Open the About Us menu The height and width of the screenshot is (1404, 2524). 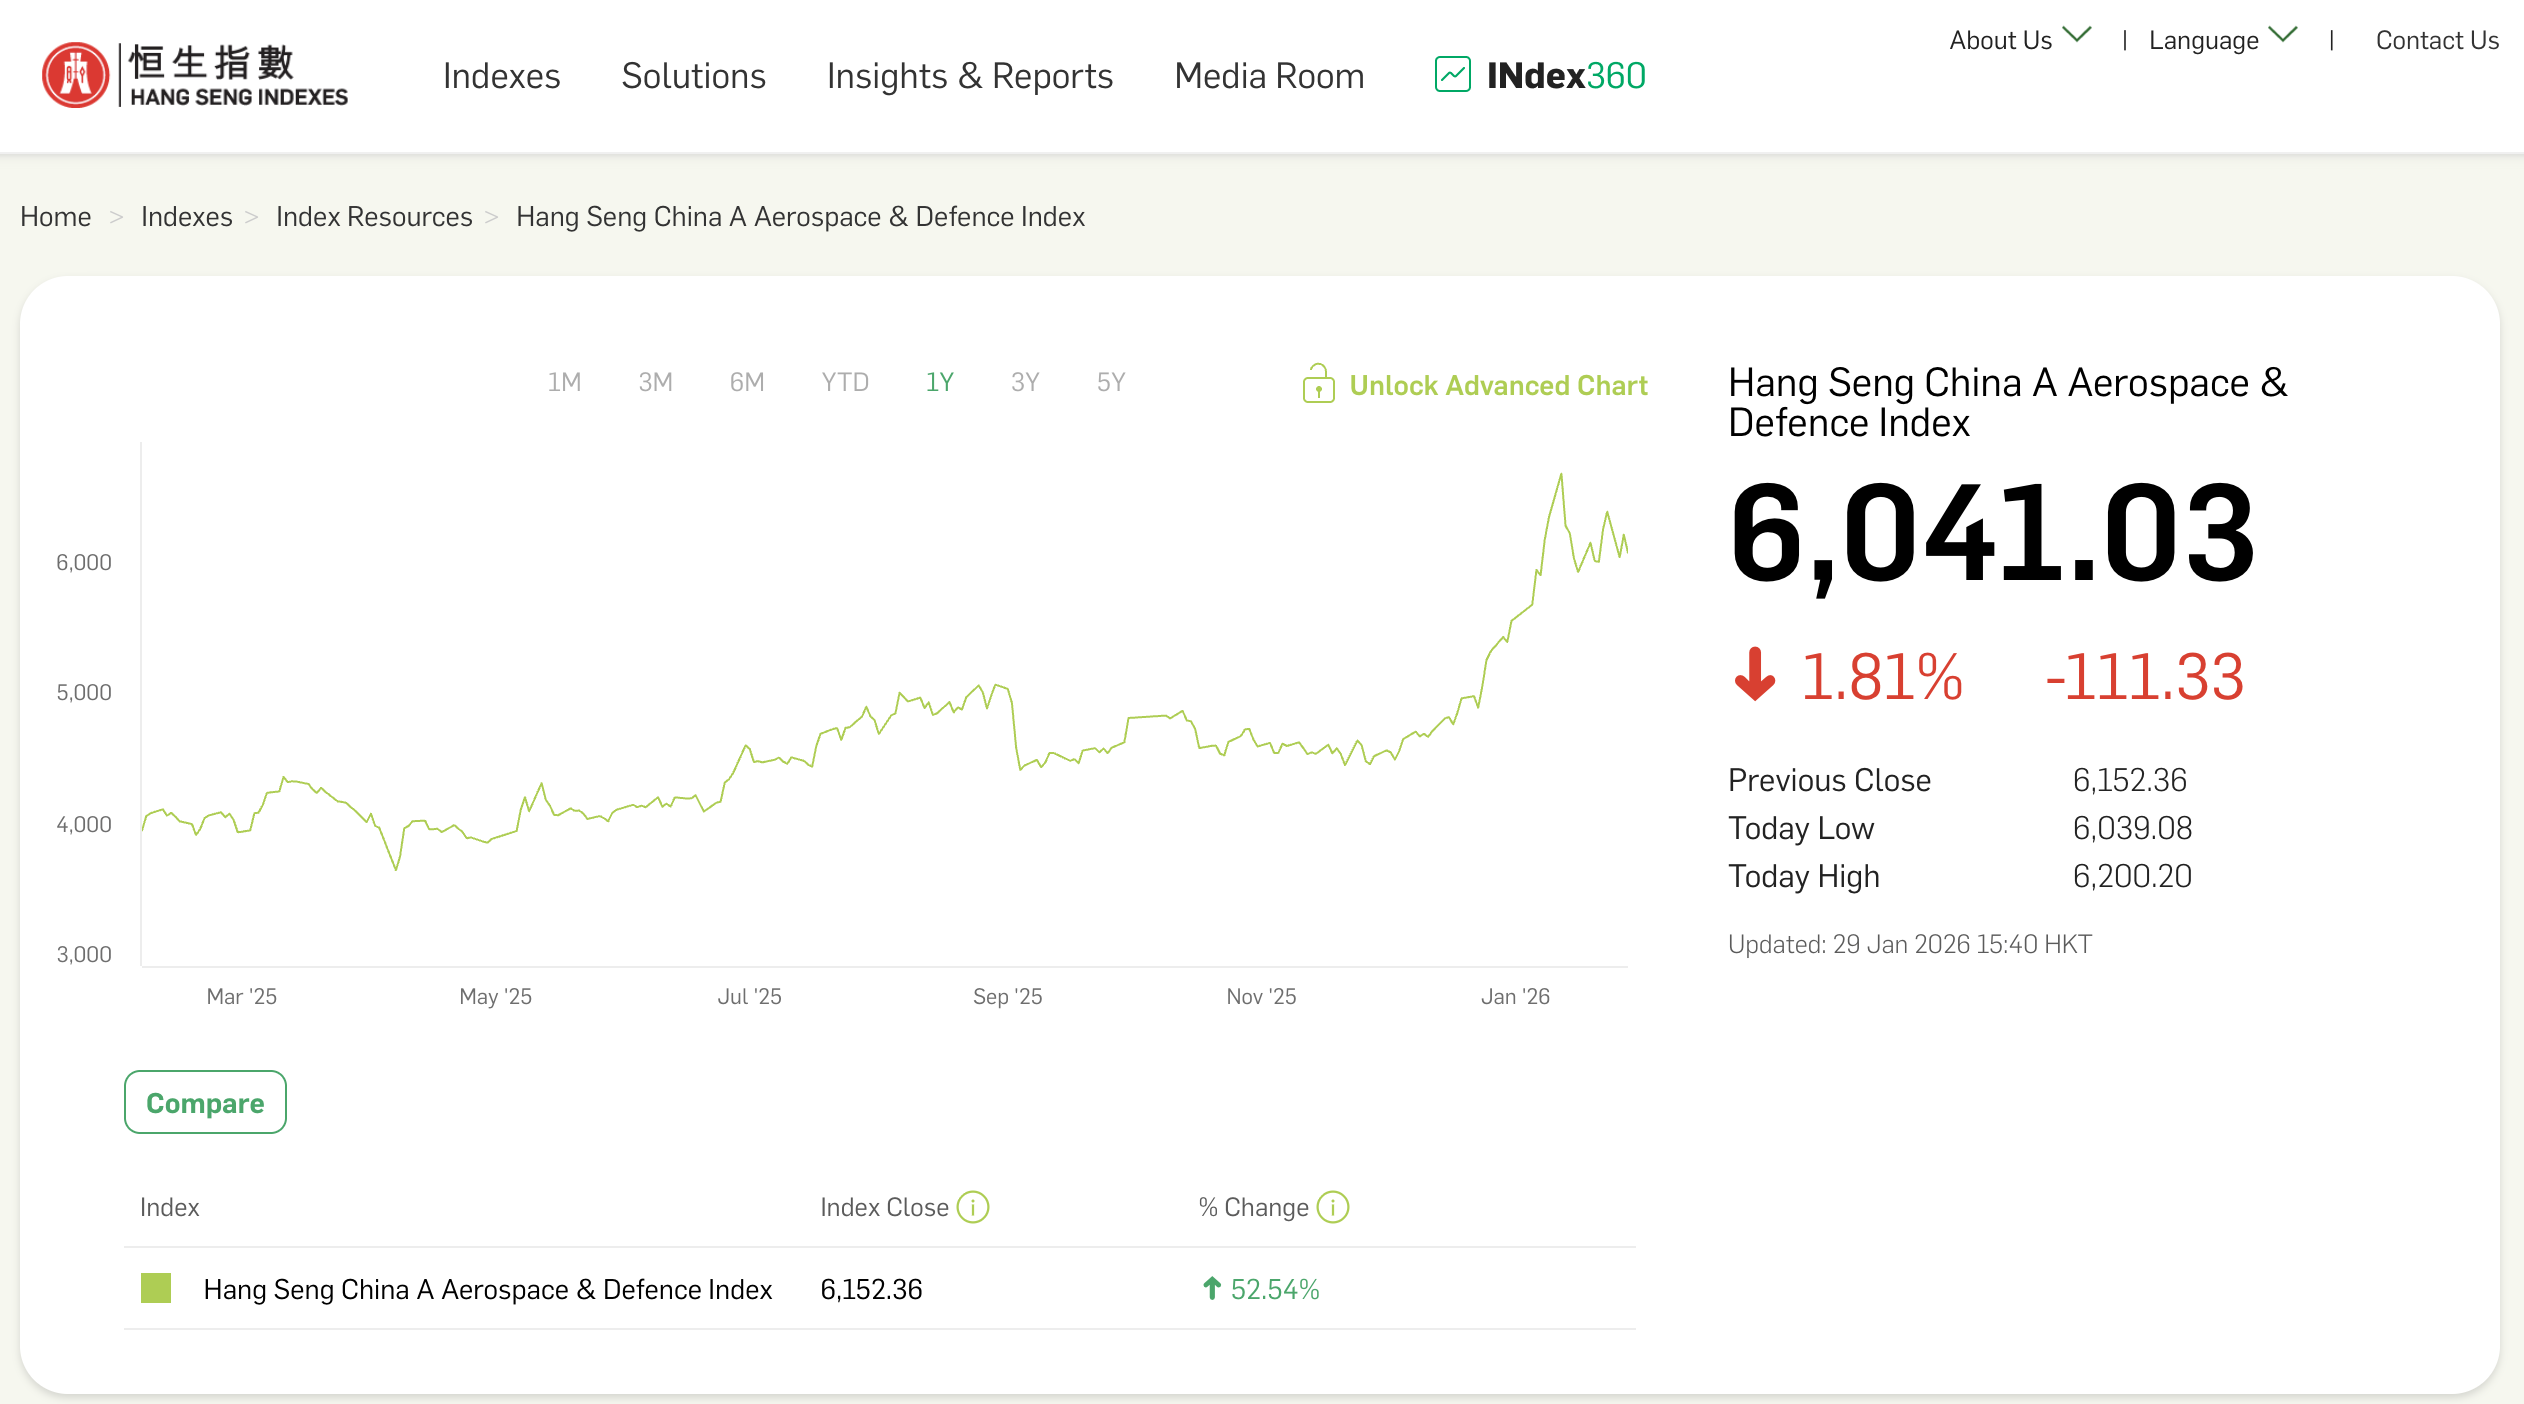2000,39
